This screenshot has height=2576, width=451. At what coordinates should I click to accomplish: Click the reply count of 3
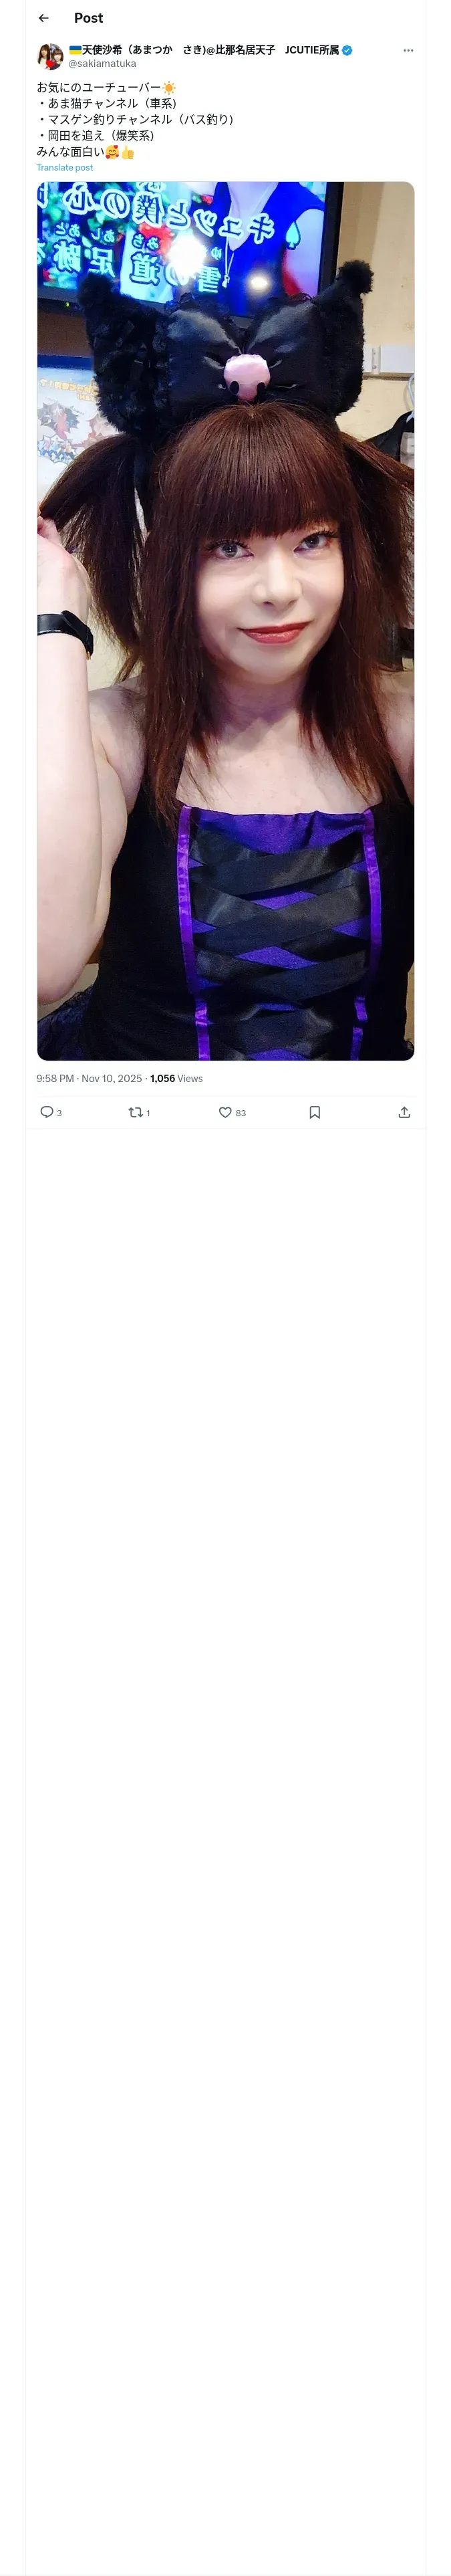(x=59, y=1113)
